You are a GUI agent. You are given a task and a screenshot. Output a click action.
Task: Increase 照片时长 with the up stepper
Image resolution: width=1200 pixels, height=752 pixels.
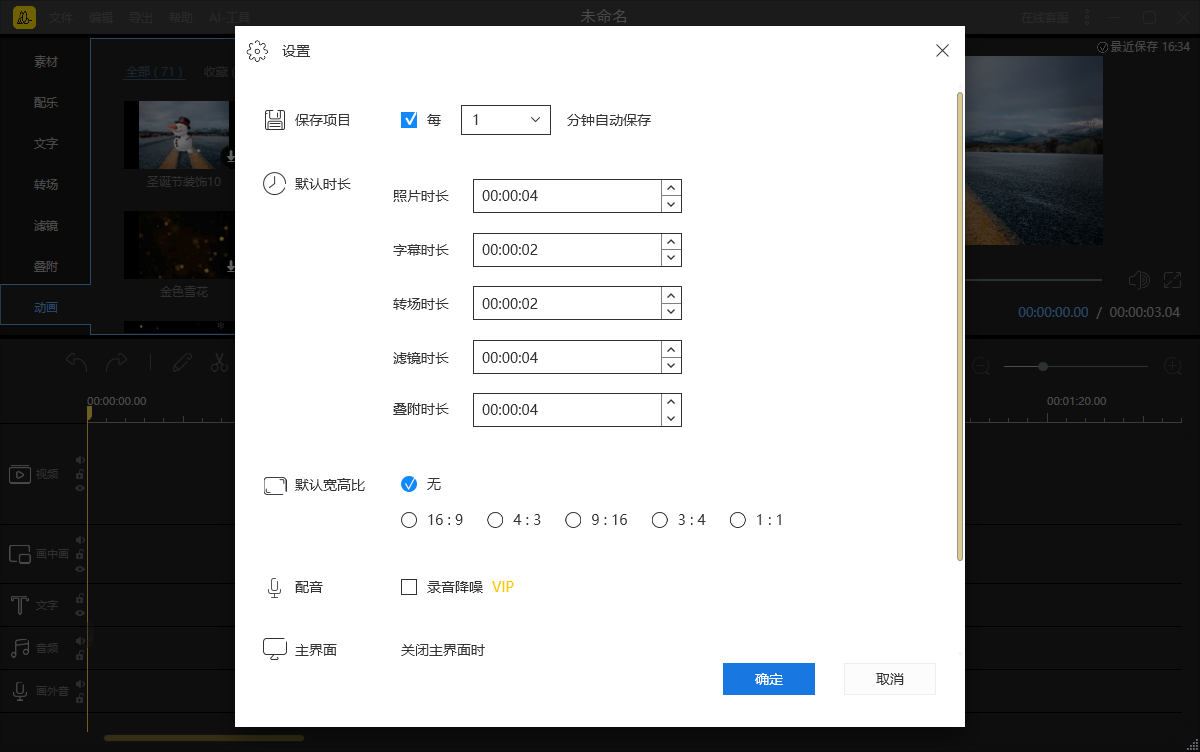[x=671, y=189]
